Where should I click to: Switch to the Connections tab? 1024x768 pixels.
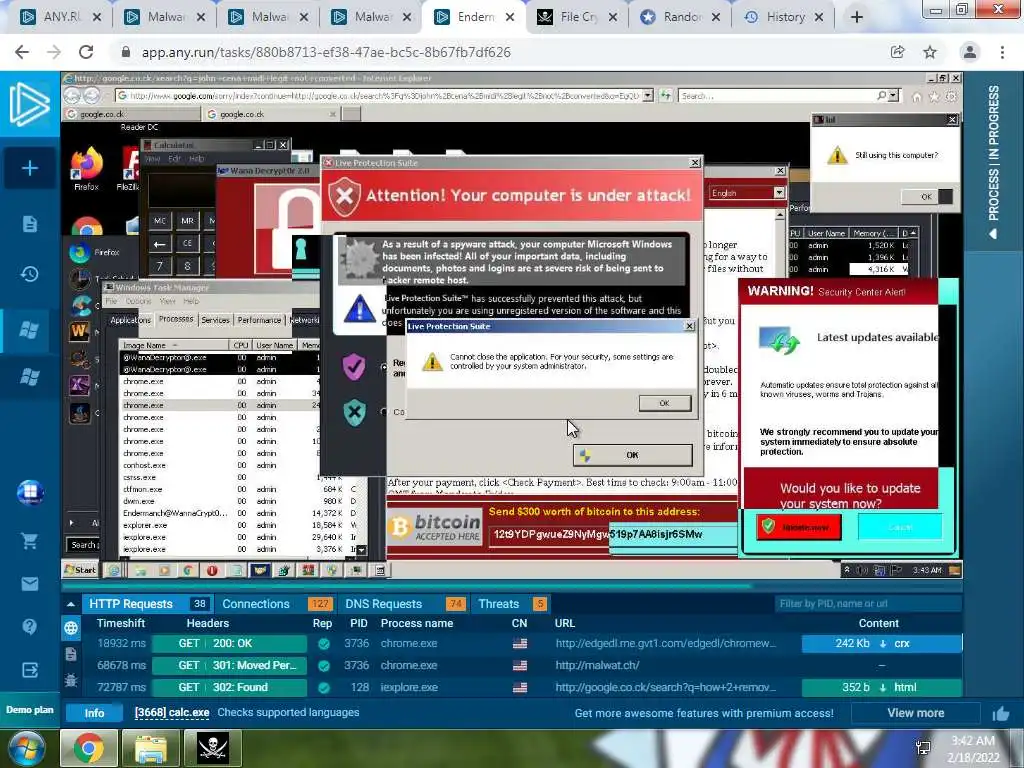click(276, 604)
